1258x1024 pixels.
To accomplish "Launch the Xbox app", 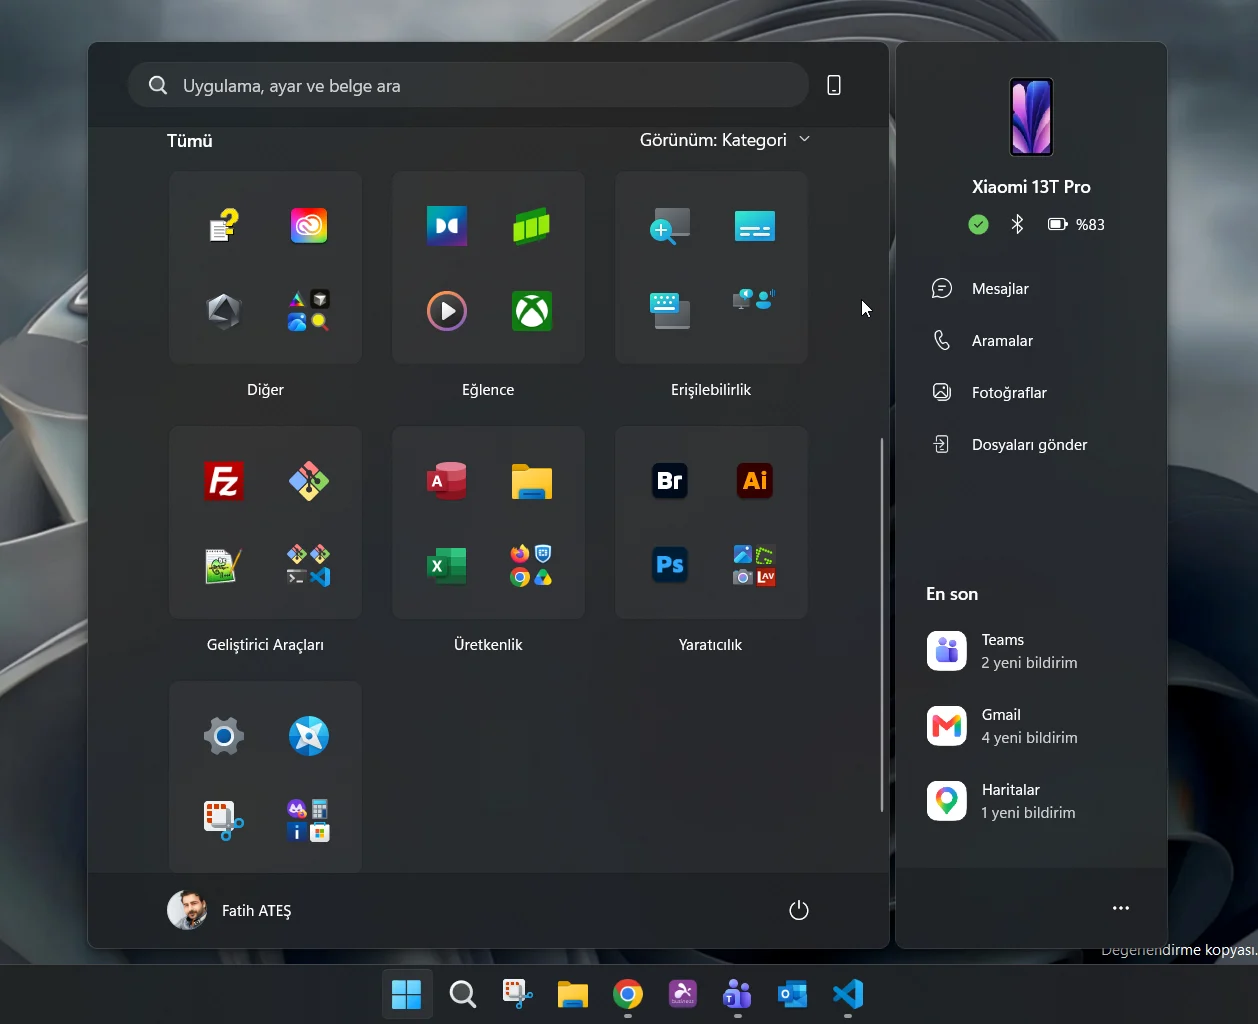I will click(532, 311).
